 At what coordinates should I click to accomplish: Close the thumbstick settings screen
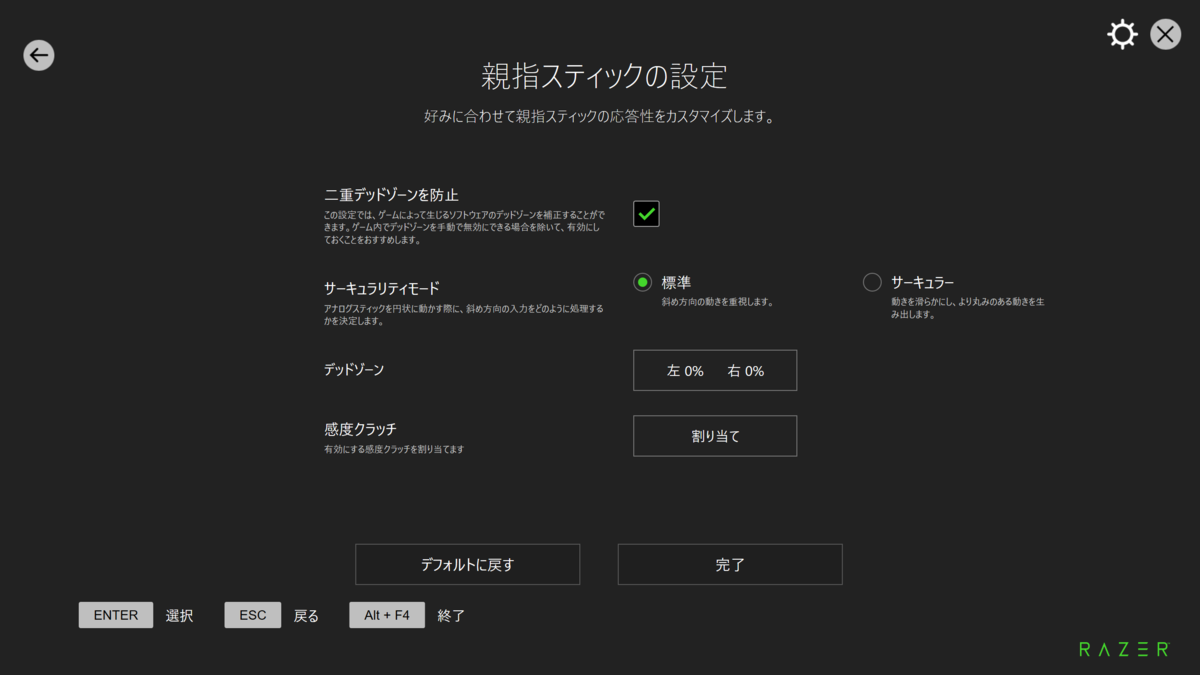click(x=1165, y=35)
